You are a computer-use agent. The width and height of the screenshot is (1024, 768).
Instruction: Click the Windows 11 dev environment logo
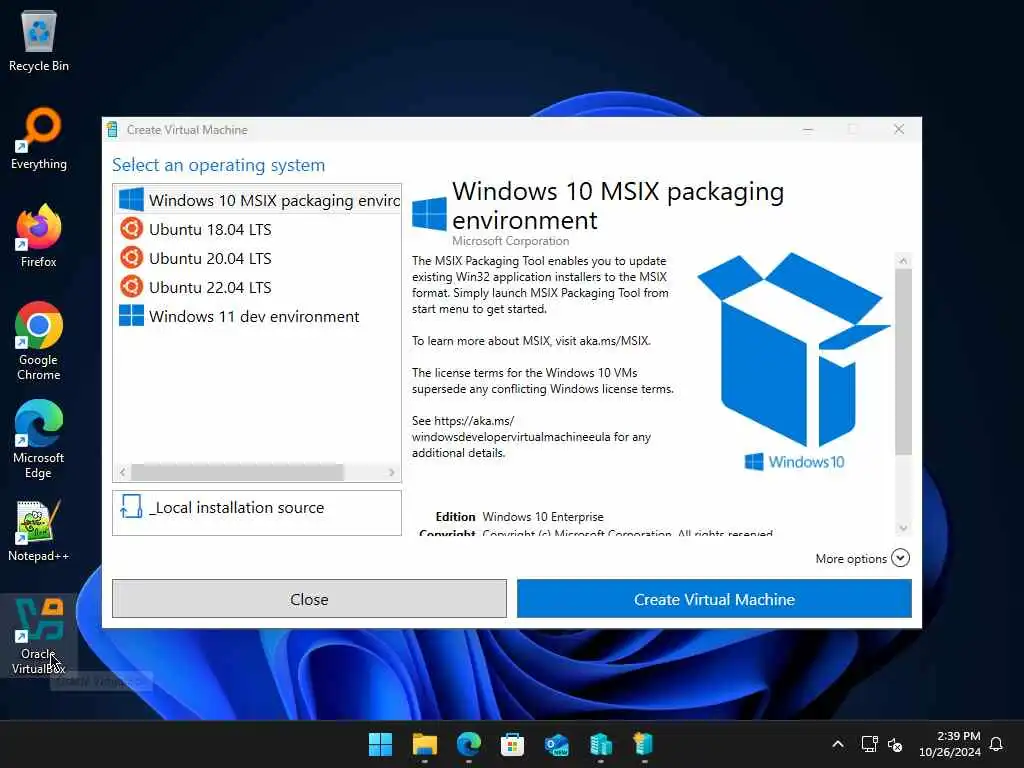[x=131, y=315]
